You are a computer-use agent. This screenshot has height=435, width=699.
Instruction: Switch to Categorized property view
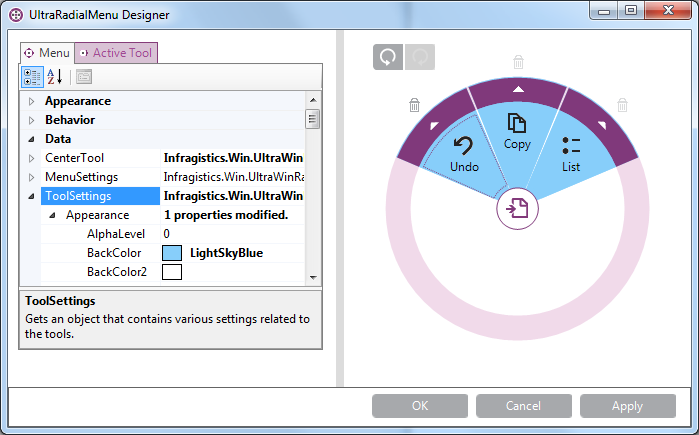pyautogui.click(x=32, y=77)
